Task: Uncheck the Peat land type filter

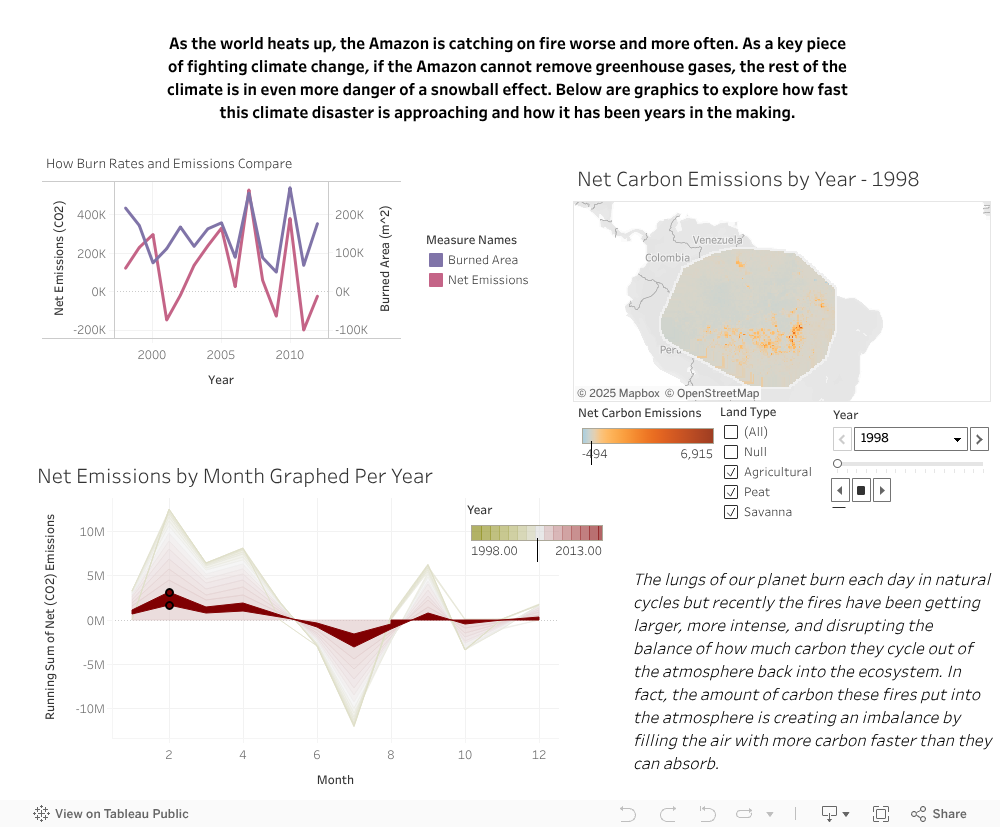Action: coord(731,491)
